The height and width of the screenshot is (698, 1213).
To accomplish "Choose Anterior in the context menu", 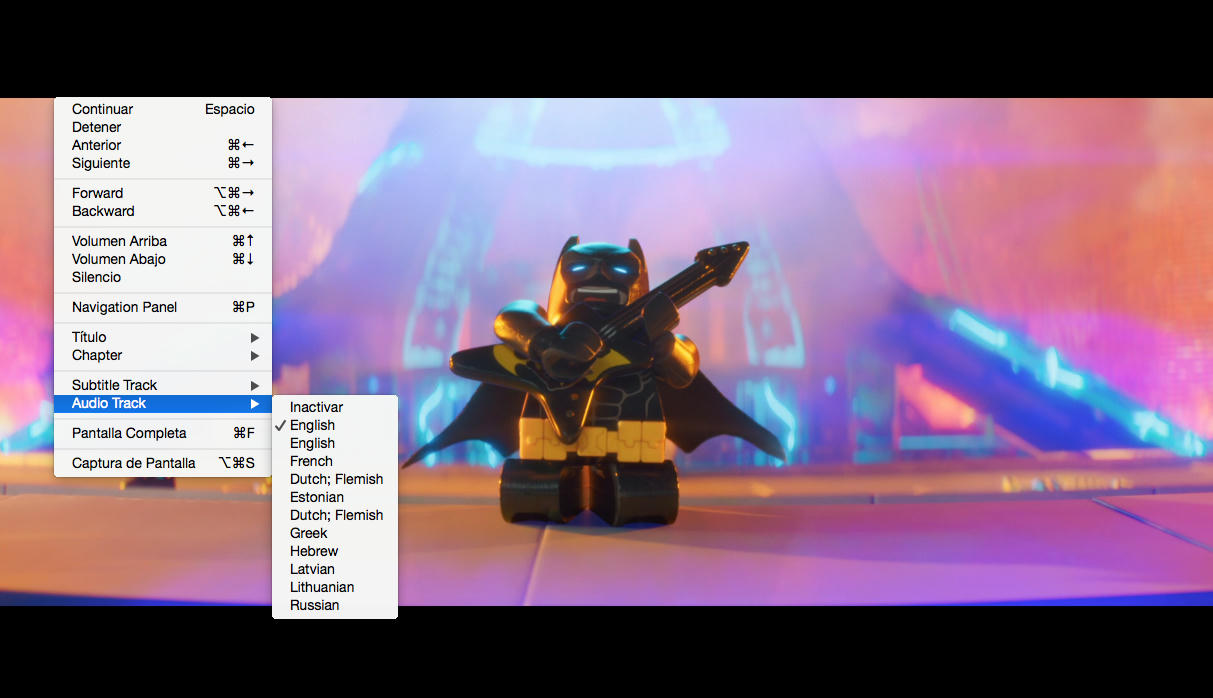I will (x=97, y=145).
